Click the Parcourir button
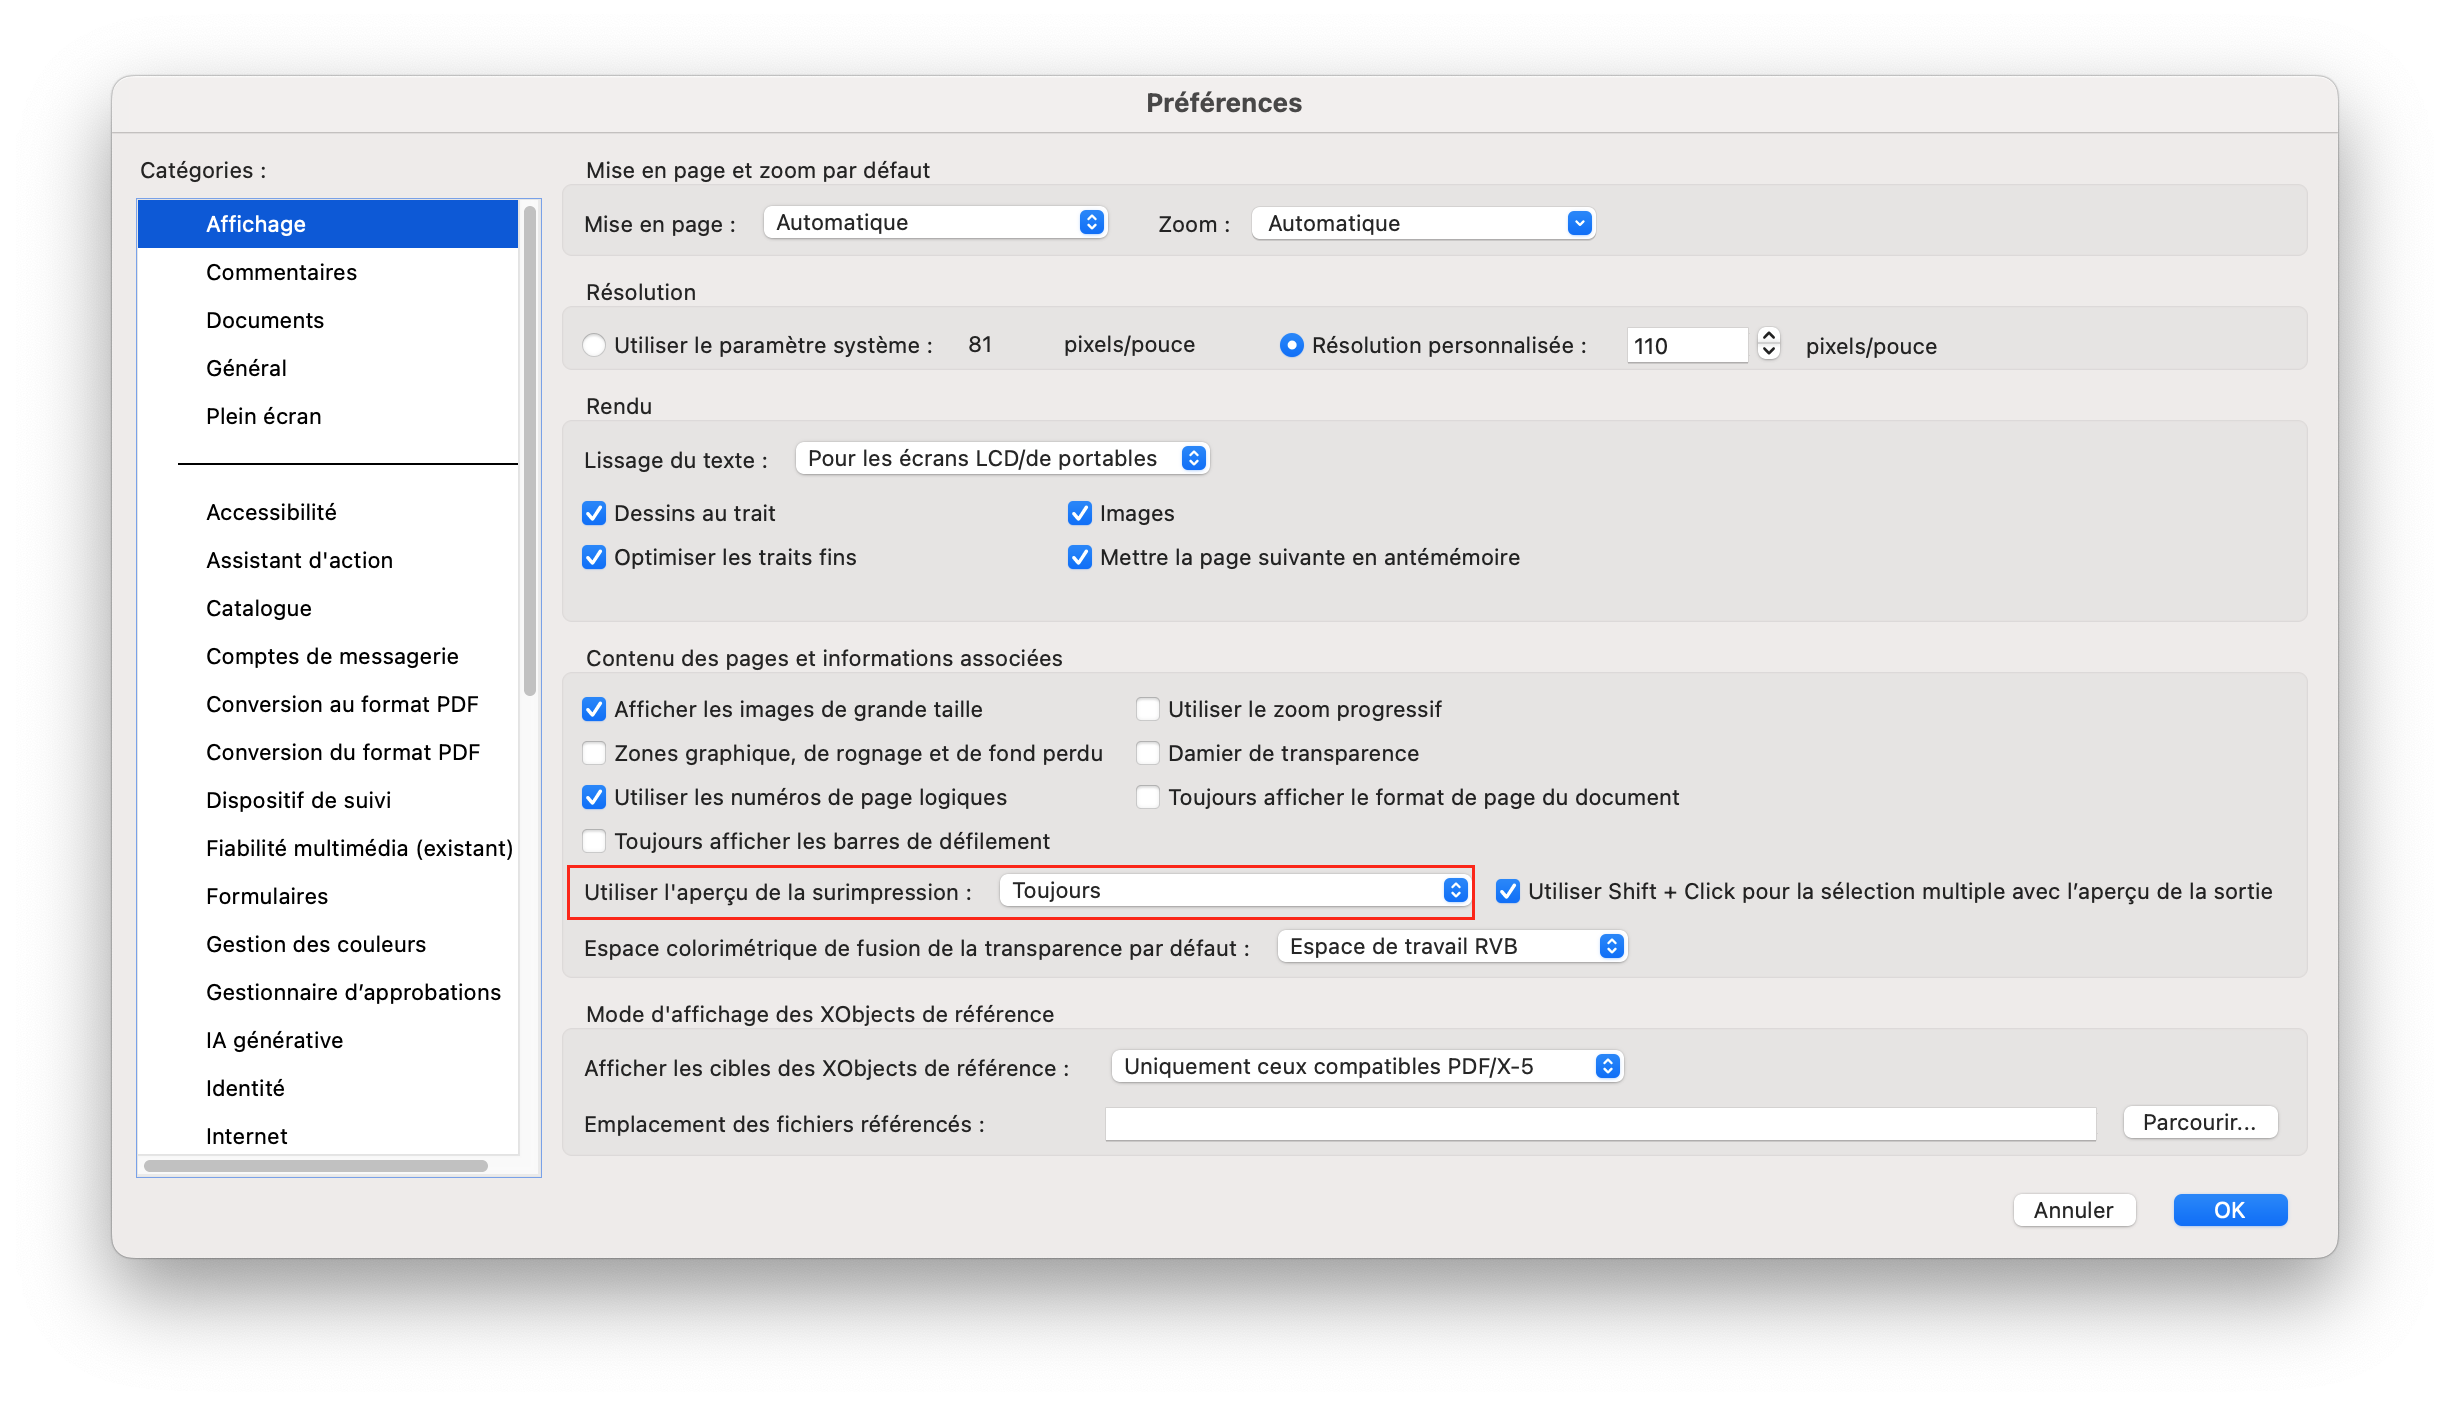This screenshot has width=2450, height=1406. pos(2199,1122)
